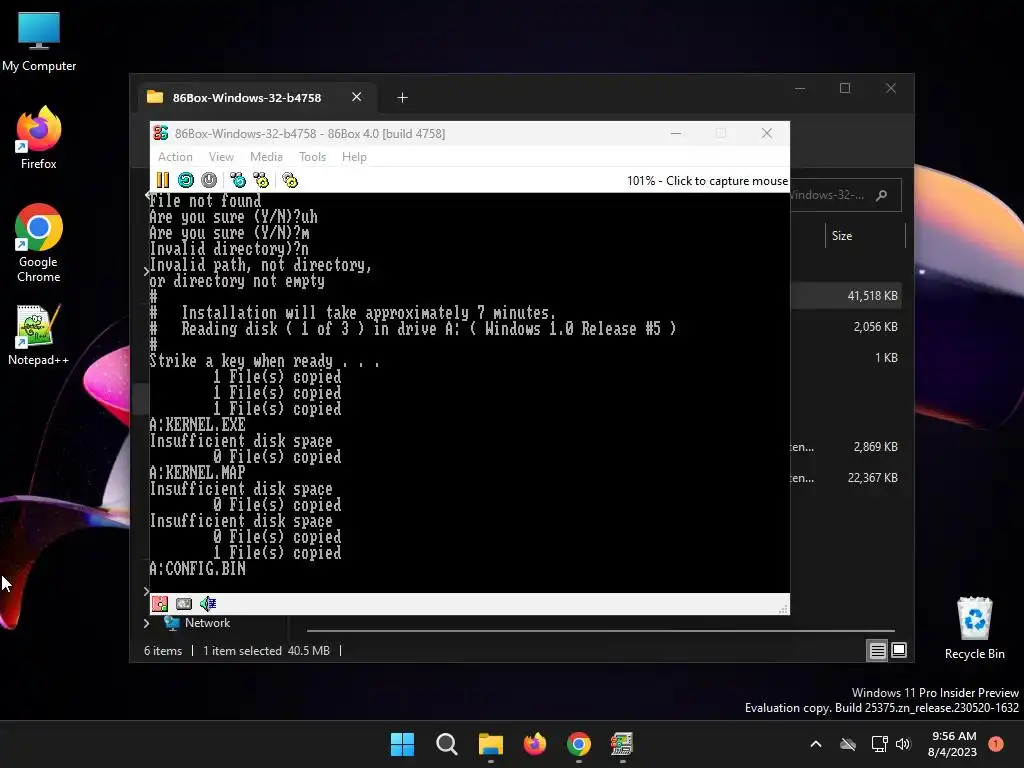
Task: Click the hard reset toolbar icon
Action: click(185, 180)
